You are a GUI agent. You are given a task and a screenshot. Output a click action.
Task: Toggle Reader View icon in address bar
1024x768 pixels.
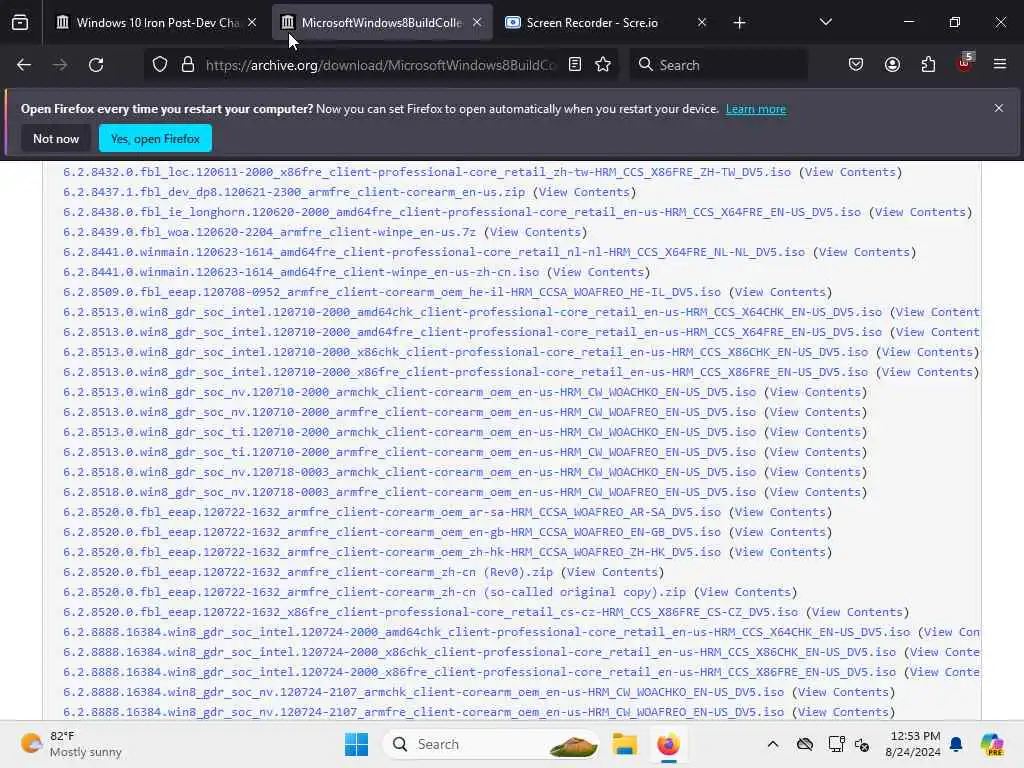(x=575, y=65)
